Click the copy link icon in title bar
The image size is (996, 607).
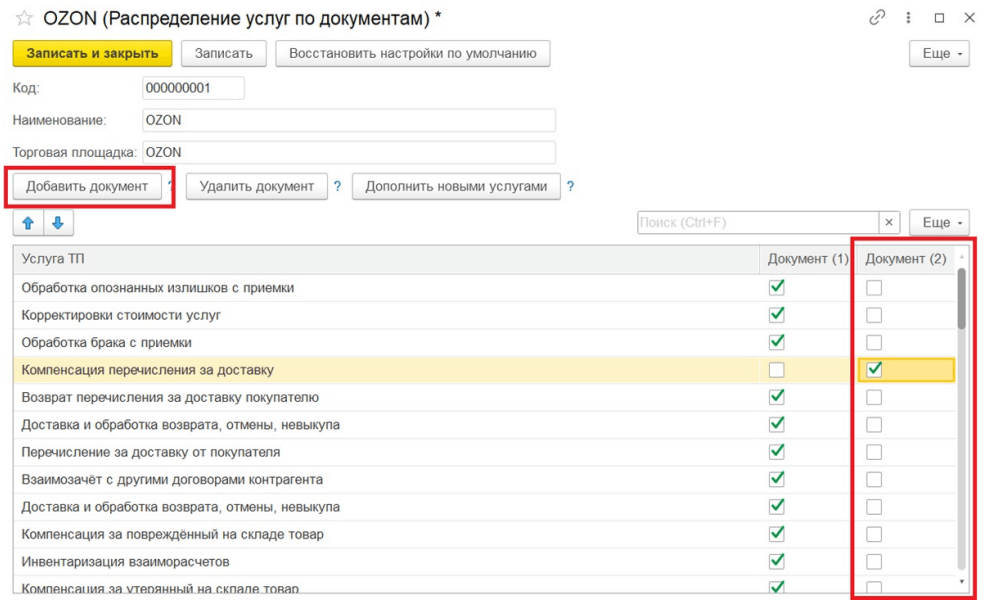click(x=878, y=18)
